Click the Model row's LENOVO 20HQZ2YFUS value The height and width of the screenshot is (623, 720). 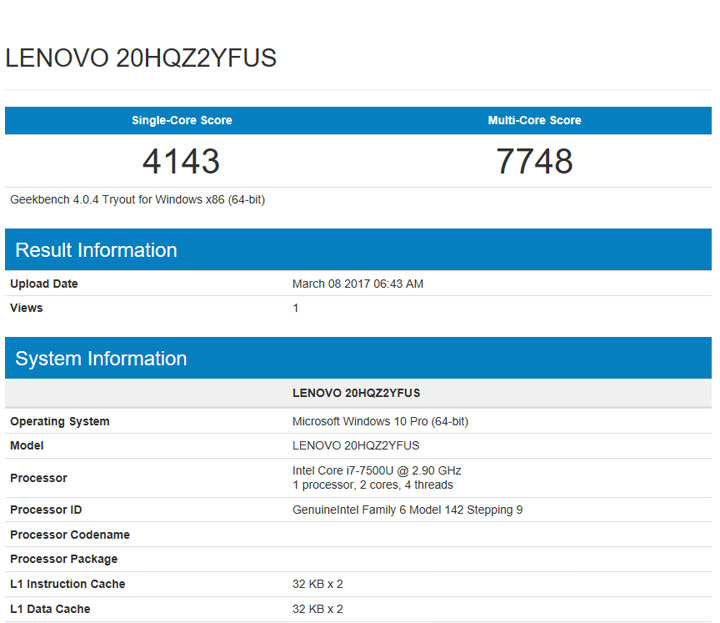point(355,445)
